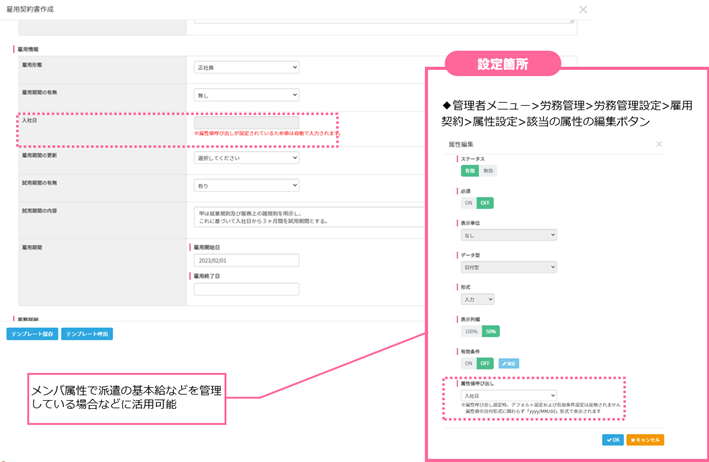Set ステータス to 有効
Viewport: 709px width, 462px height.
470,171
